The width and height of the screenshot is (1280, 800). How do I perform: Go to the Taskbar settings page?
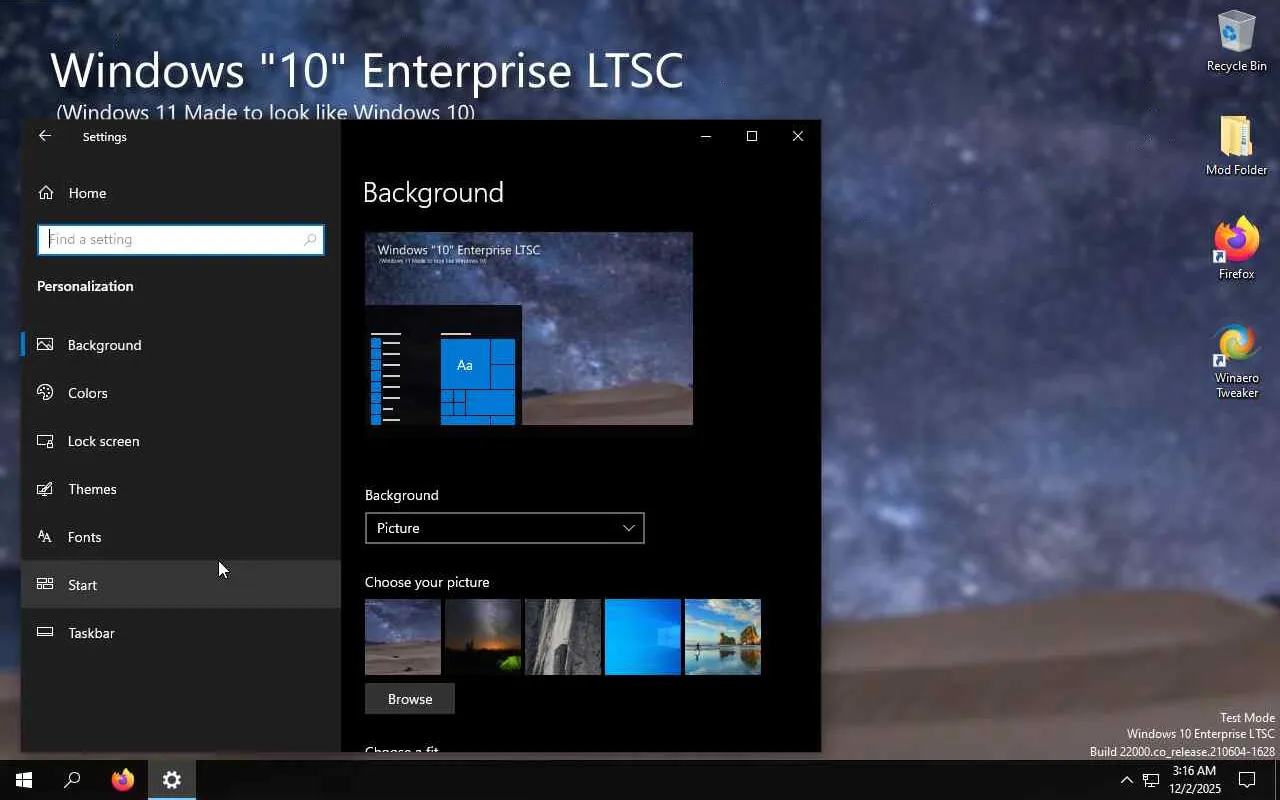coord(181,633)
